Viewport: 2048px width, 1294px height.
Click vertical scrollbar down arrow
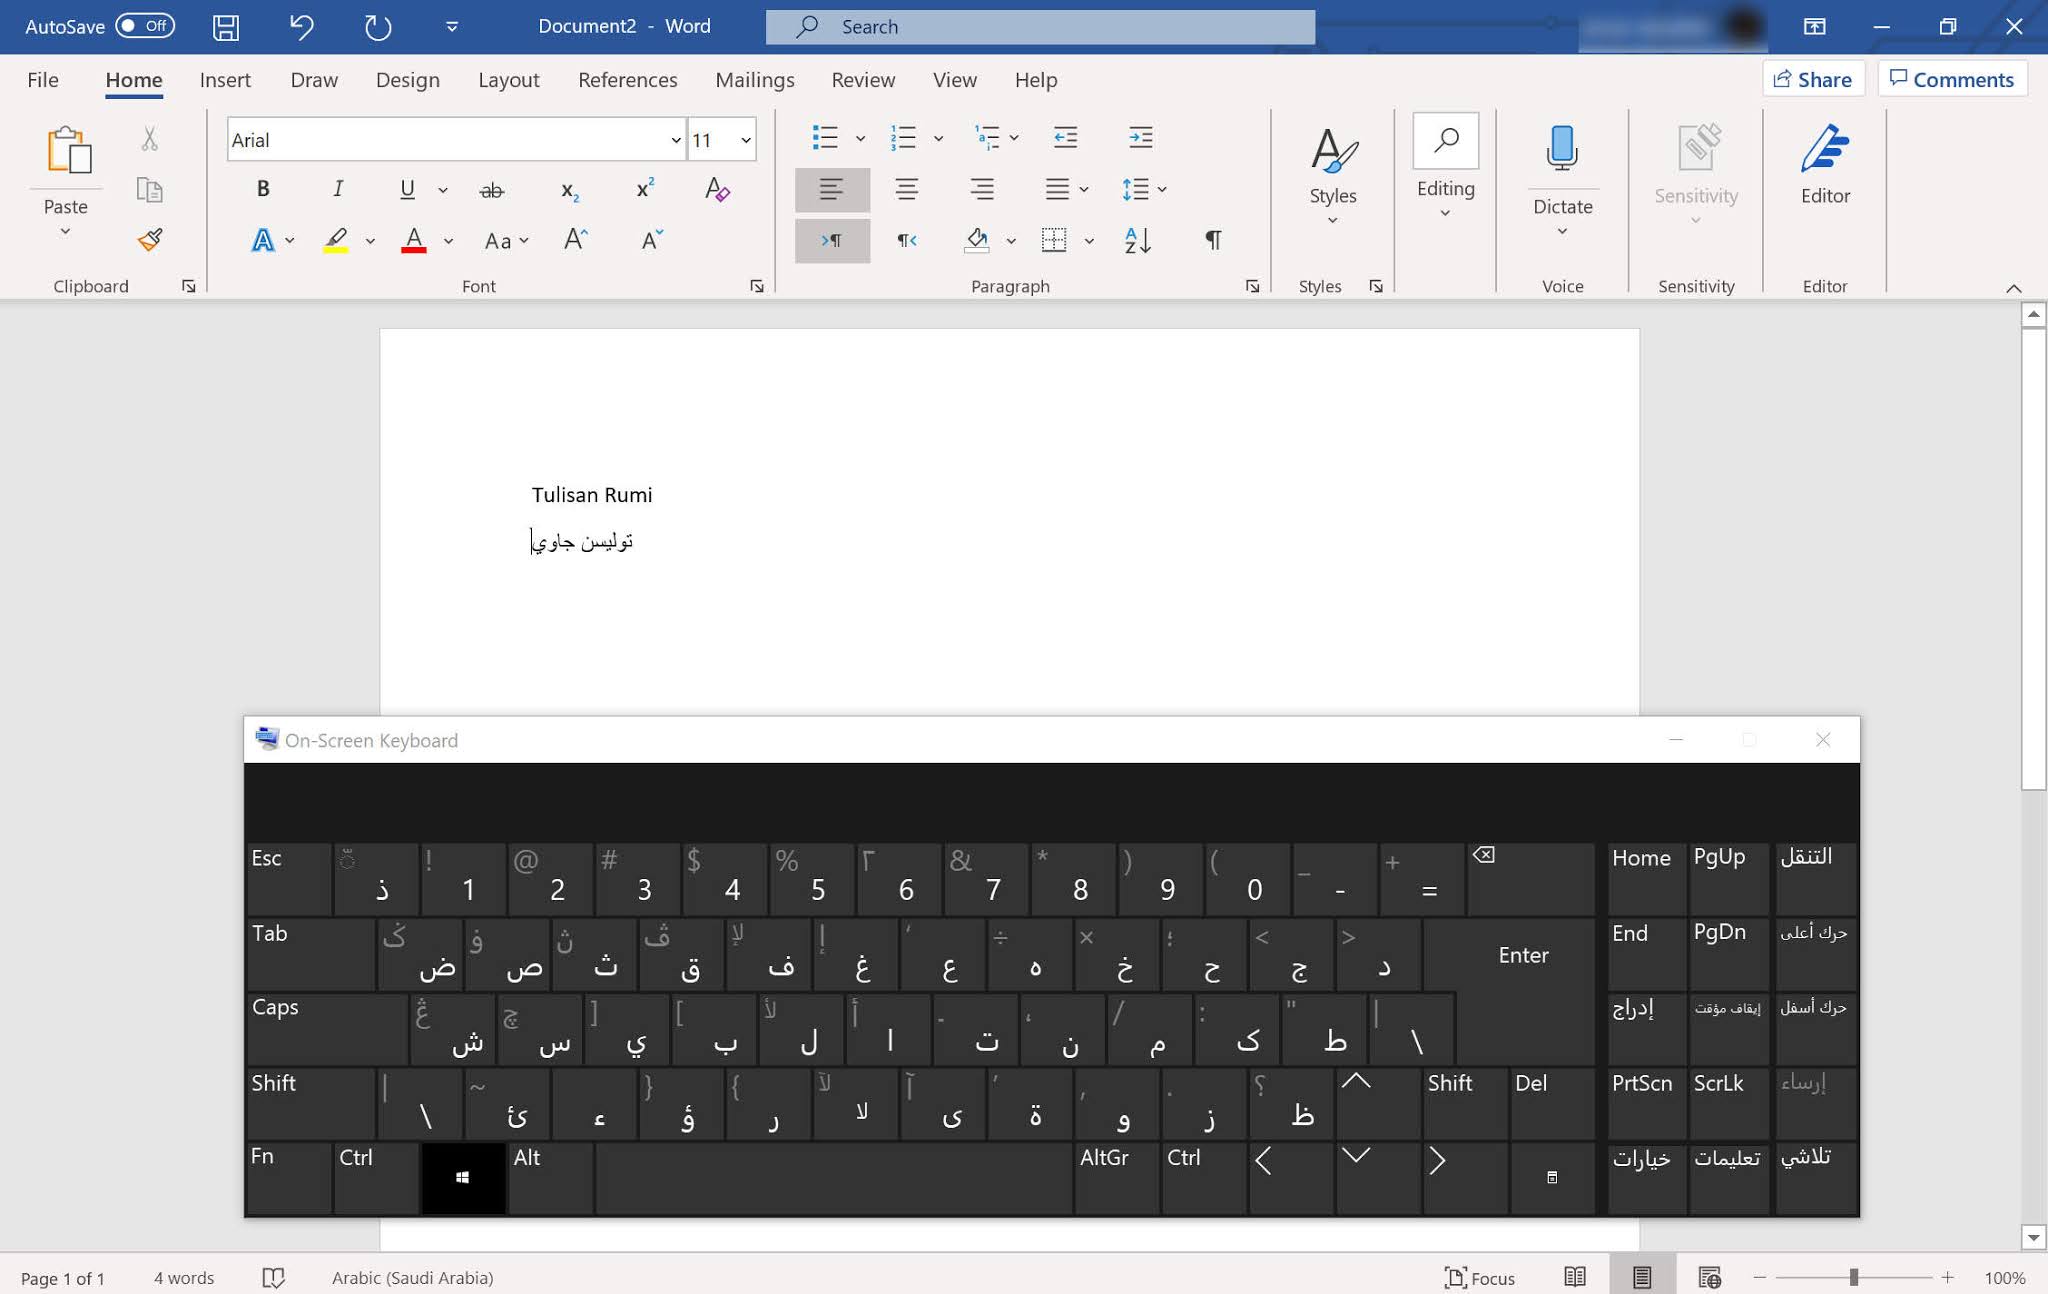coord(2033,1238)
